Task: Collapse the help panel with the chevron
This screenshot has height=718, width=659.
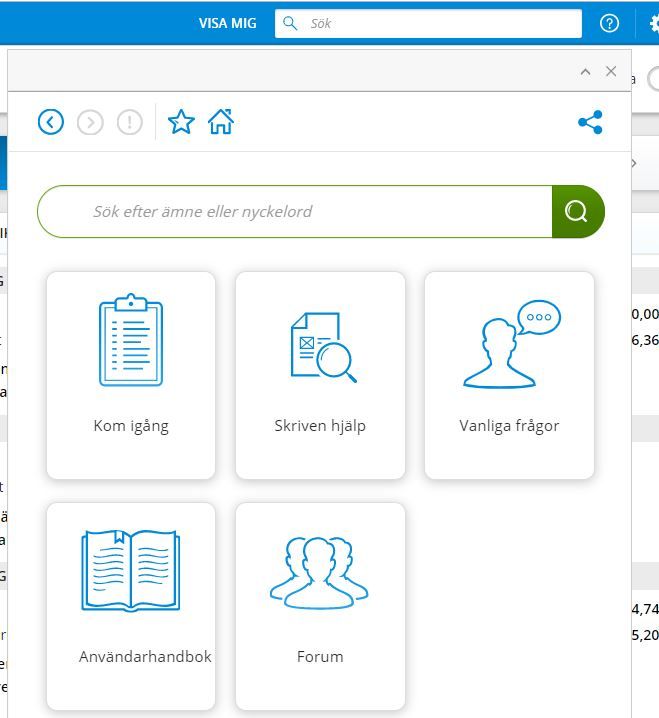Action: [585, 71]
